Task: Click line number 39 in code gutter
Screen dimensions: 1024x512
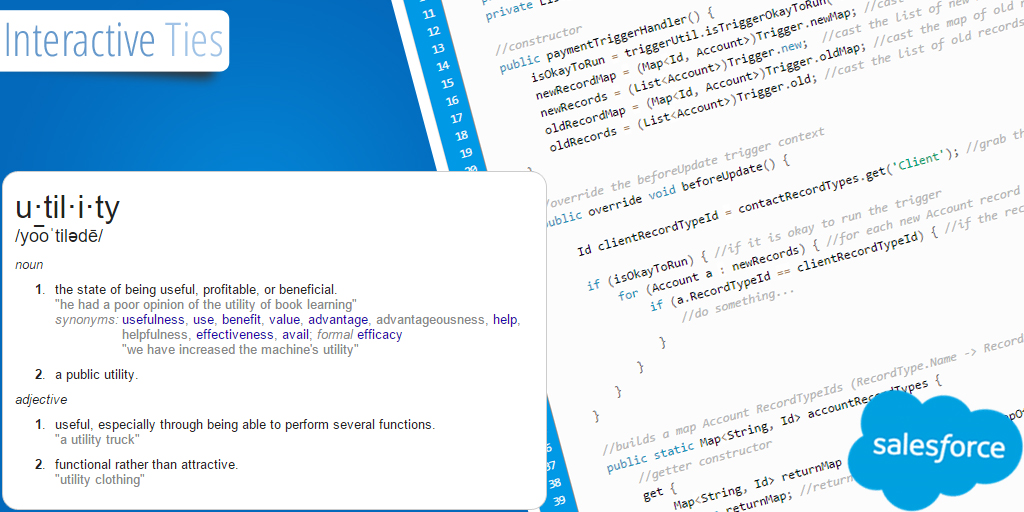Action: click(x=557, y=500)
